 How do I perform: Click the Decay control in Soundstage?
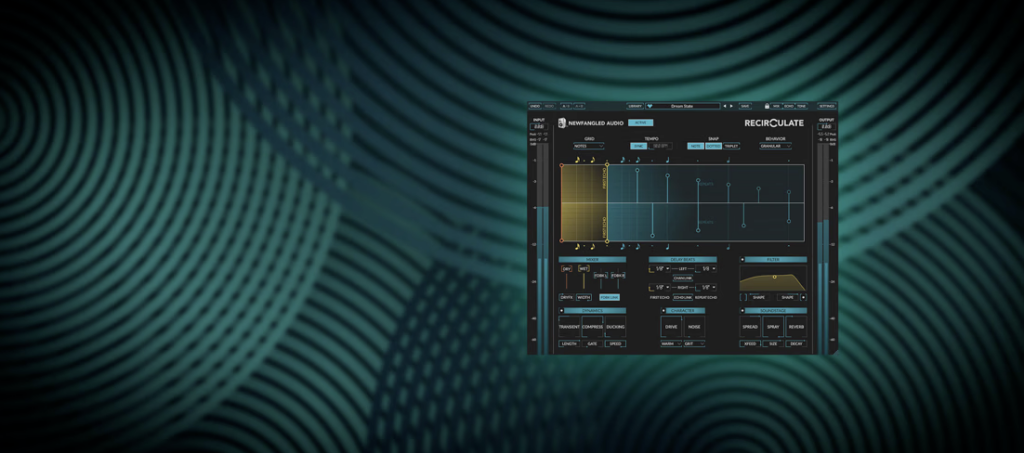coord(796,343)
